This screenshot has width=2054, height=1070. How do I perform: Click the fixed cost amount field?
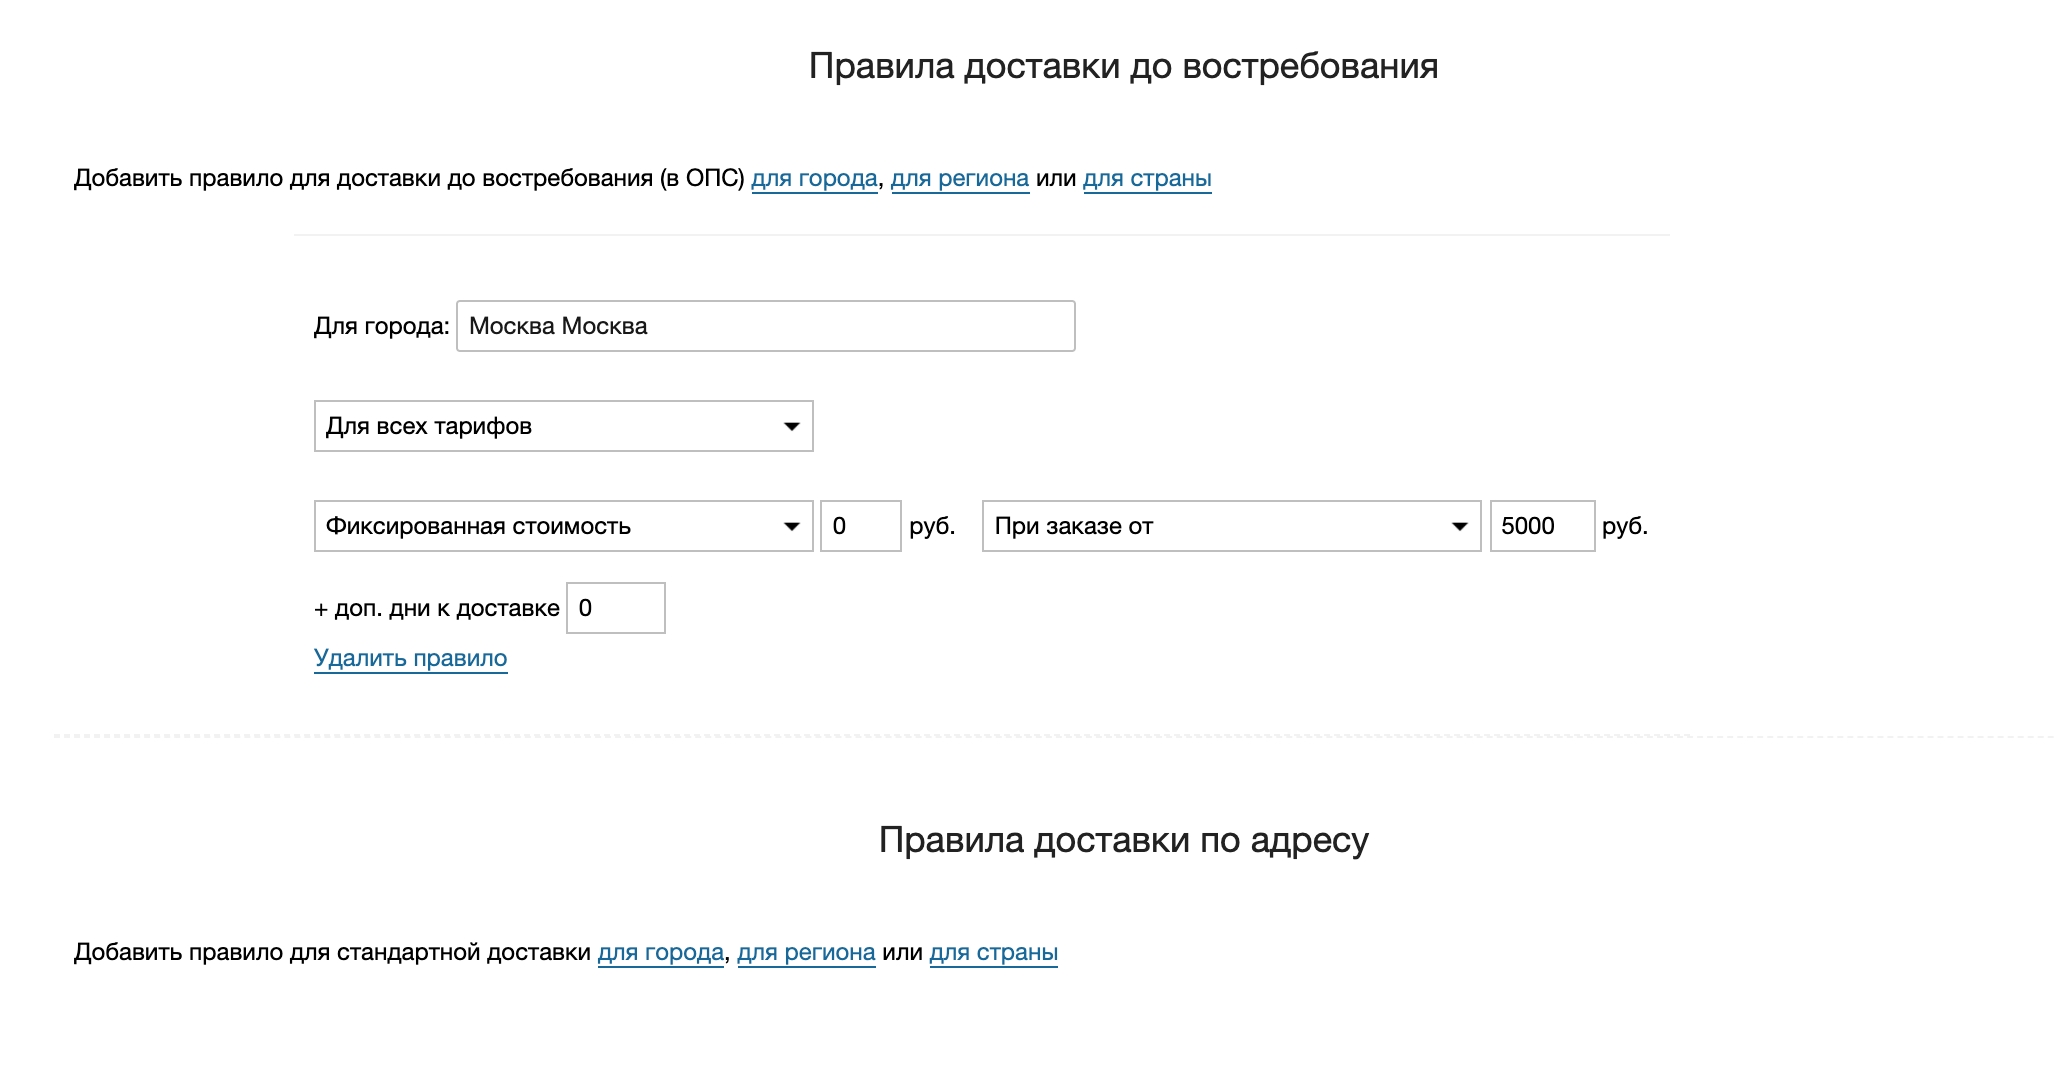(860, 527)
